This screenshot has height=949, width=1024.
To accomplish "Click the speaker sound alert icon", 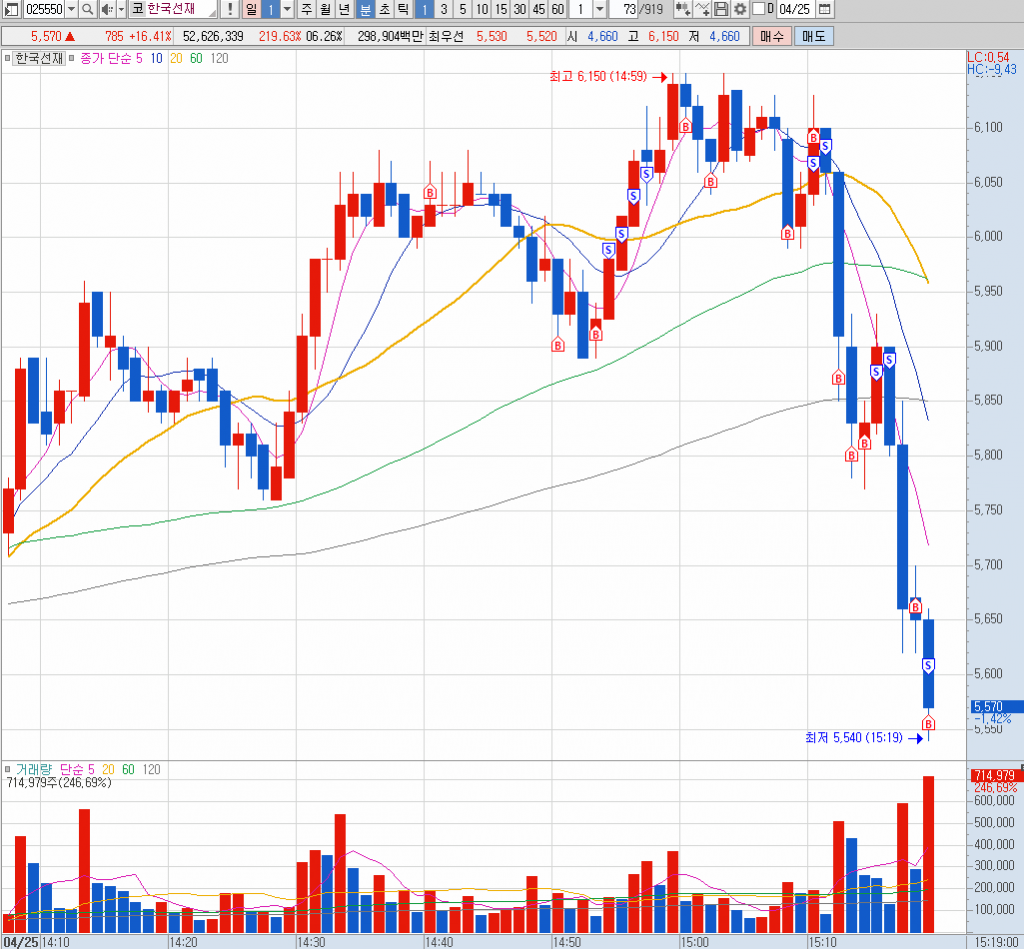I will [x=108, y=9].
